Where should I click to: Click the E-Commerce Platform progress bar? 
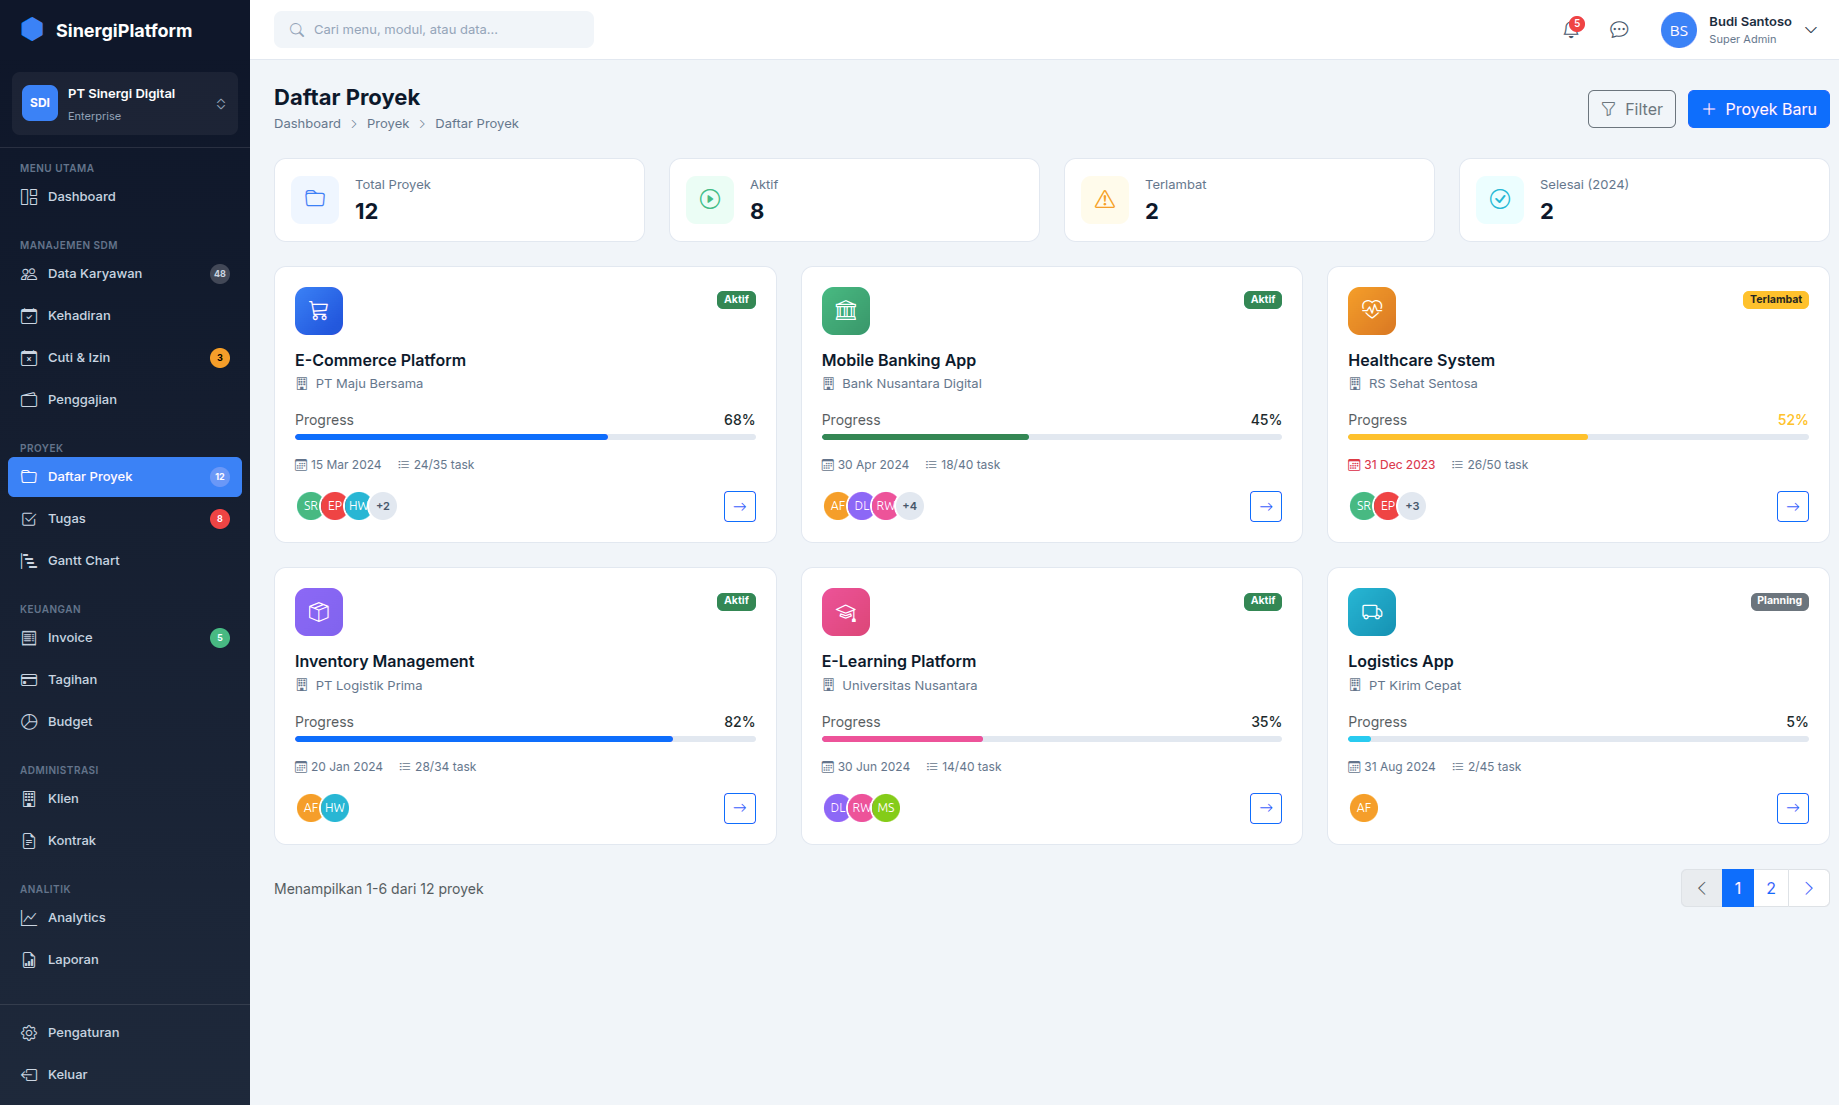[x=525, y=437]
